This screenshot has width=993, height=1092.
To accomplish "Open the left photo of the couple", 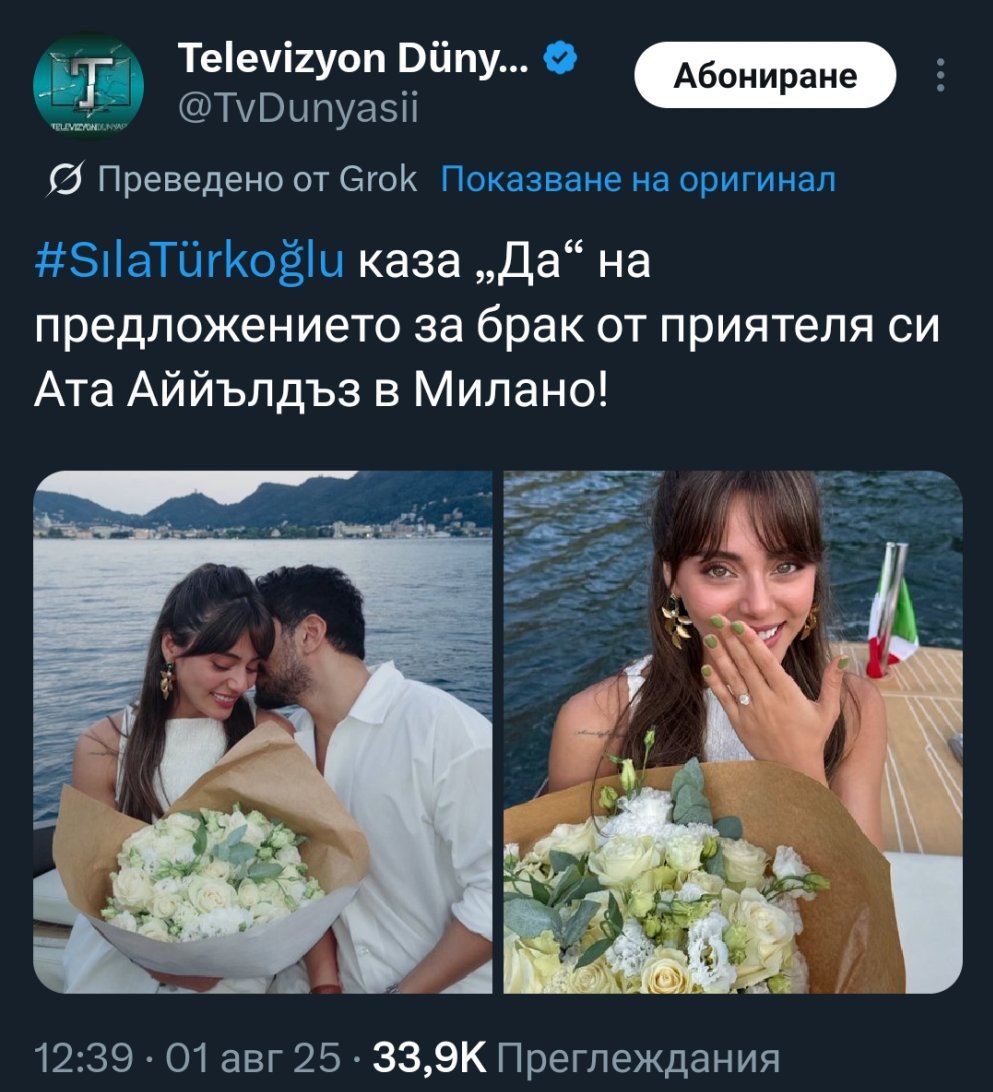I will pos(263,731).
